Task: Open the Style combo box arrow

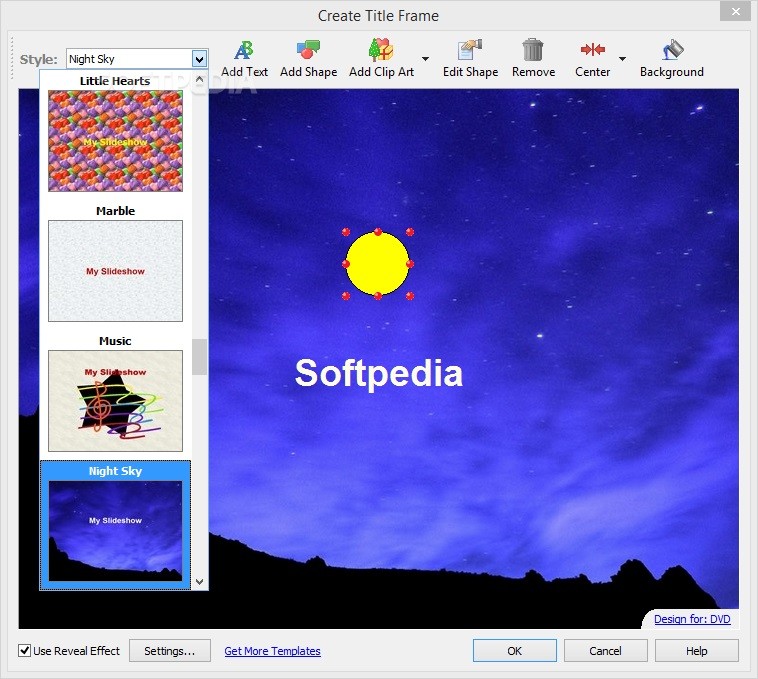Action: point(199,59)
